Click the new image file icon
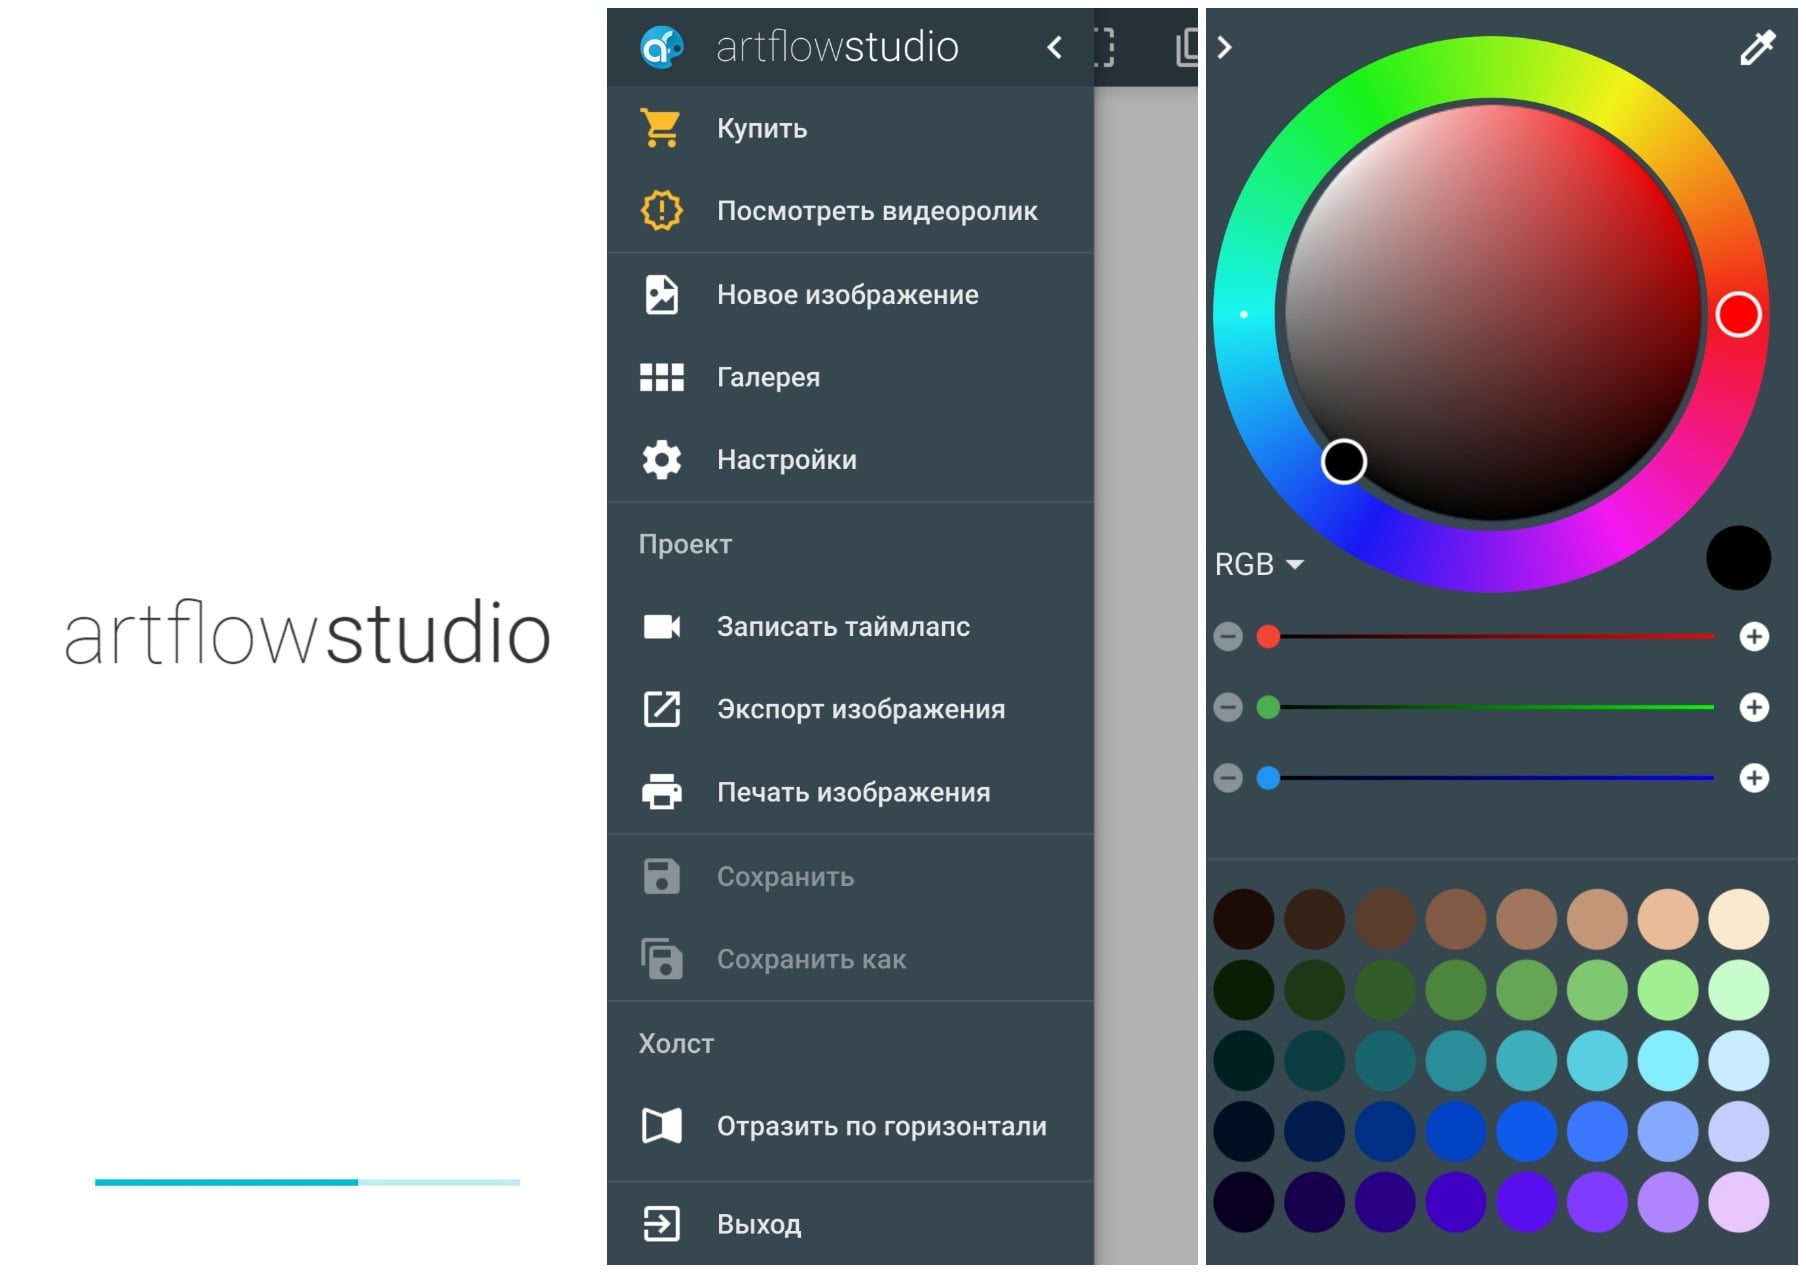The image size is (1806, 1273). tap(661, 294)
